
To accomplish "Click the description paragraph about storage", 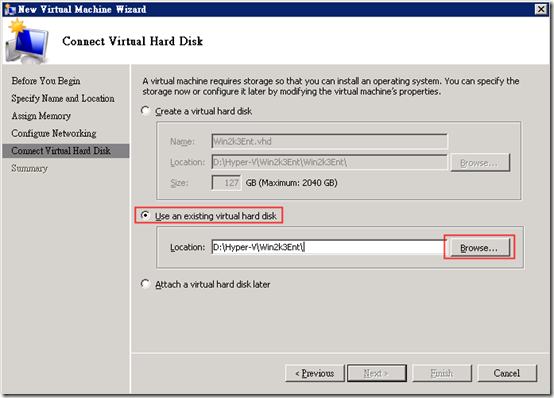I will [x=331, y=86].
